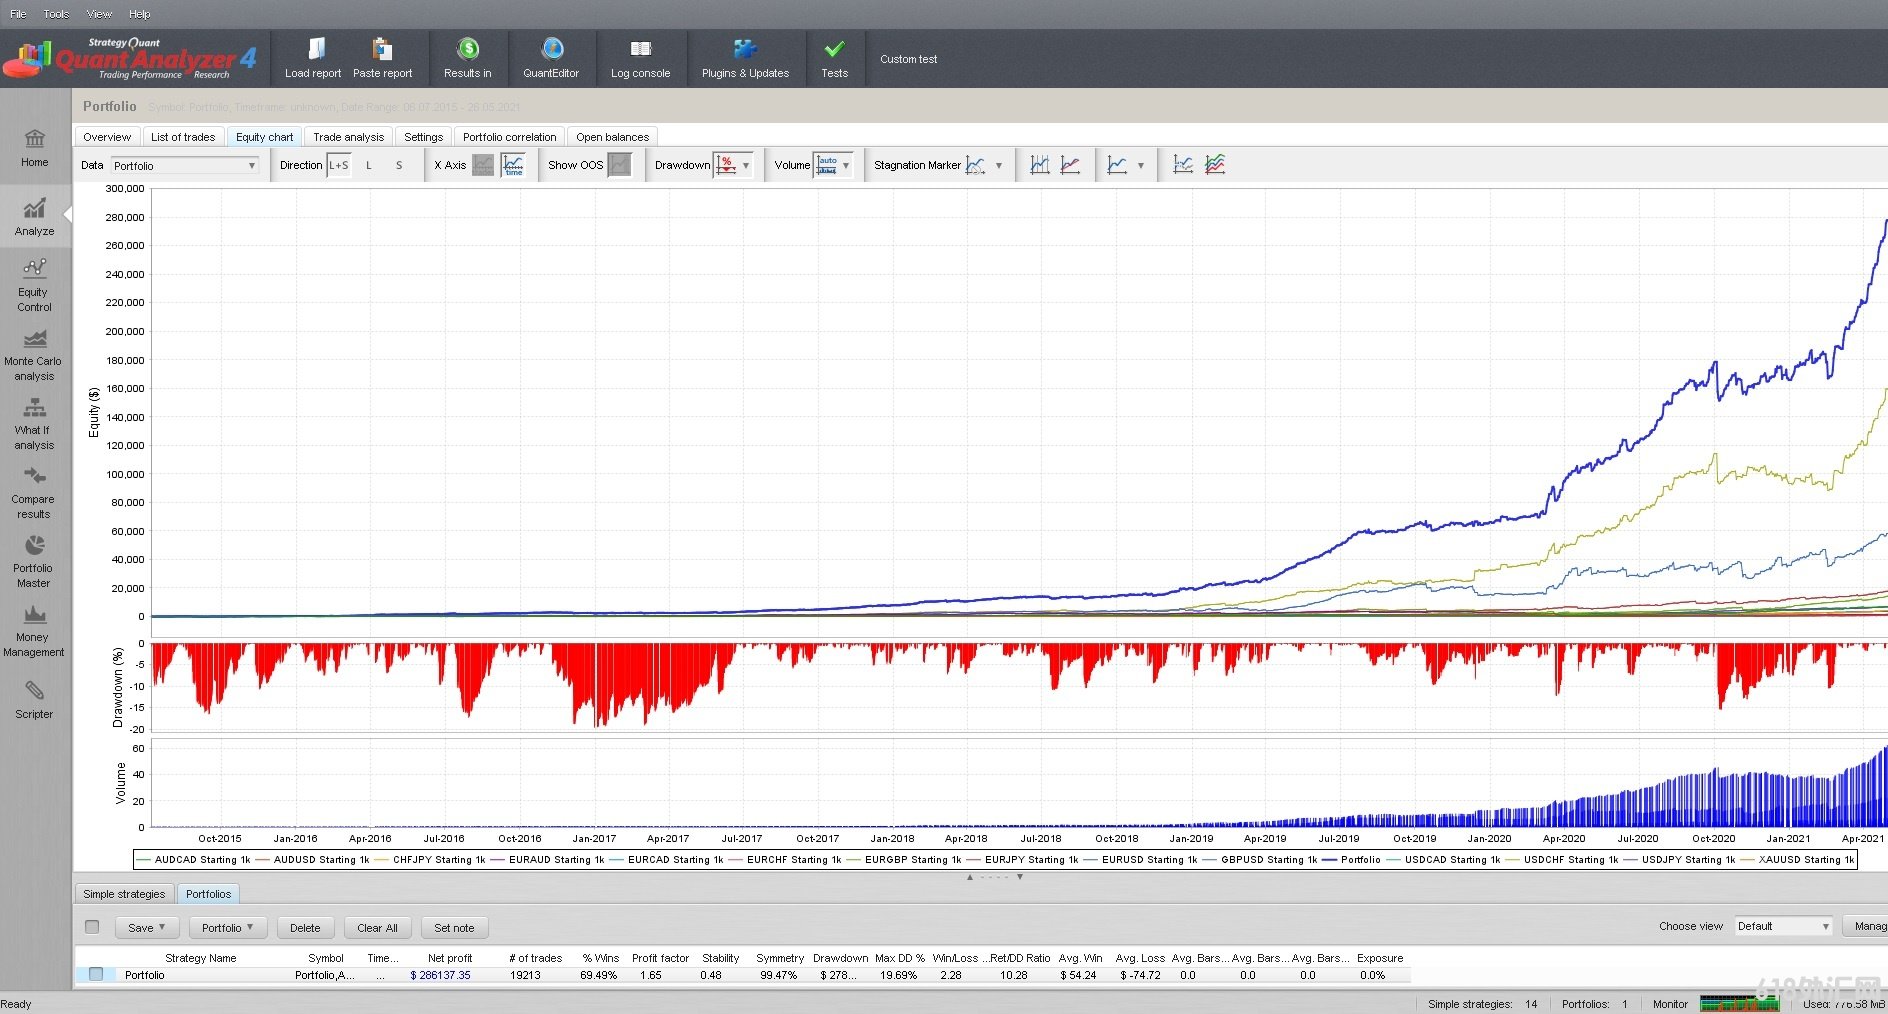
Task: Open the What If analysis panel
Action: [x=34, y=423]
